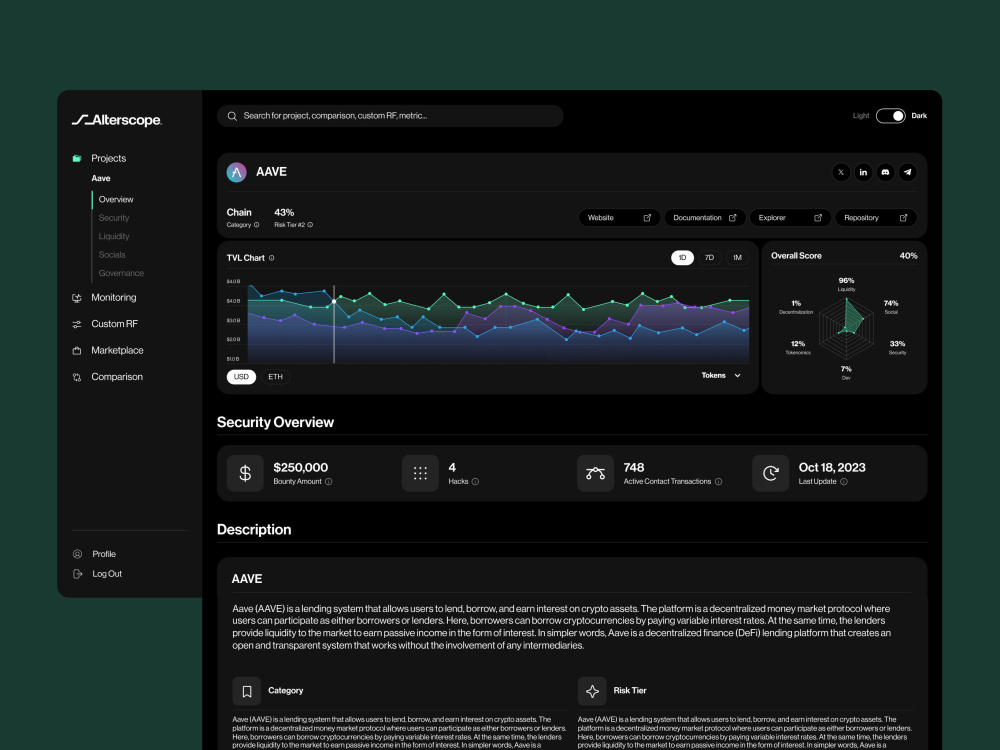Click the Projects folder icon in sidebar

pyautogui.click(x=77, y=158)
